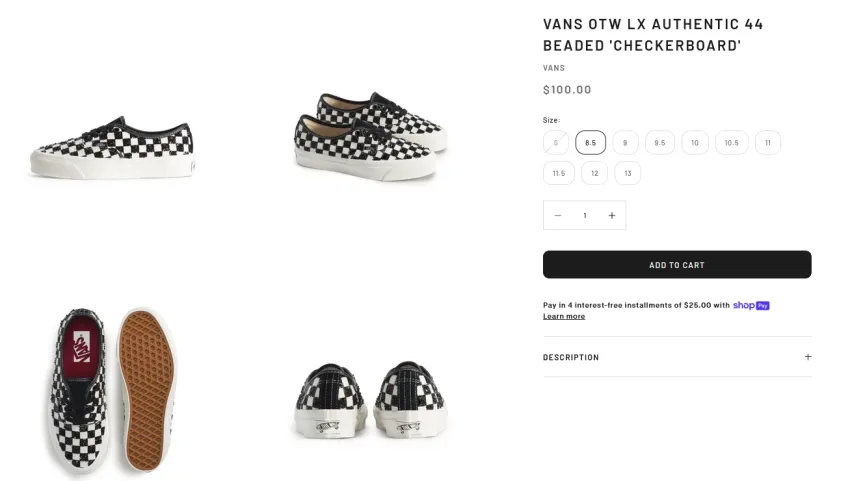Choose size 12
This screenshot has width=850, height=481.
click(x=594, y=173)
